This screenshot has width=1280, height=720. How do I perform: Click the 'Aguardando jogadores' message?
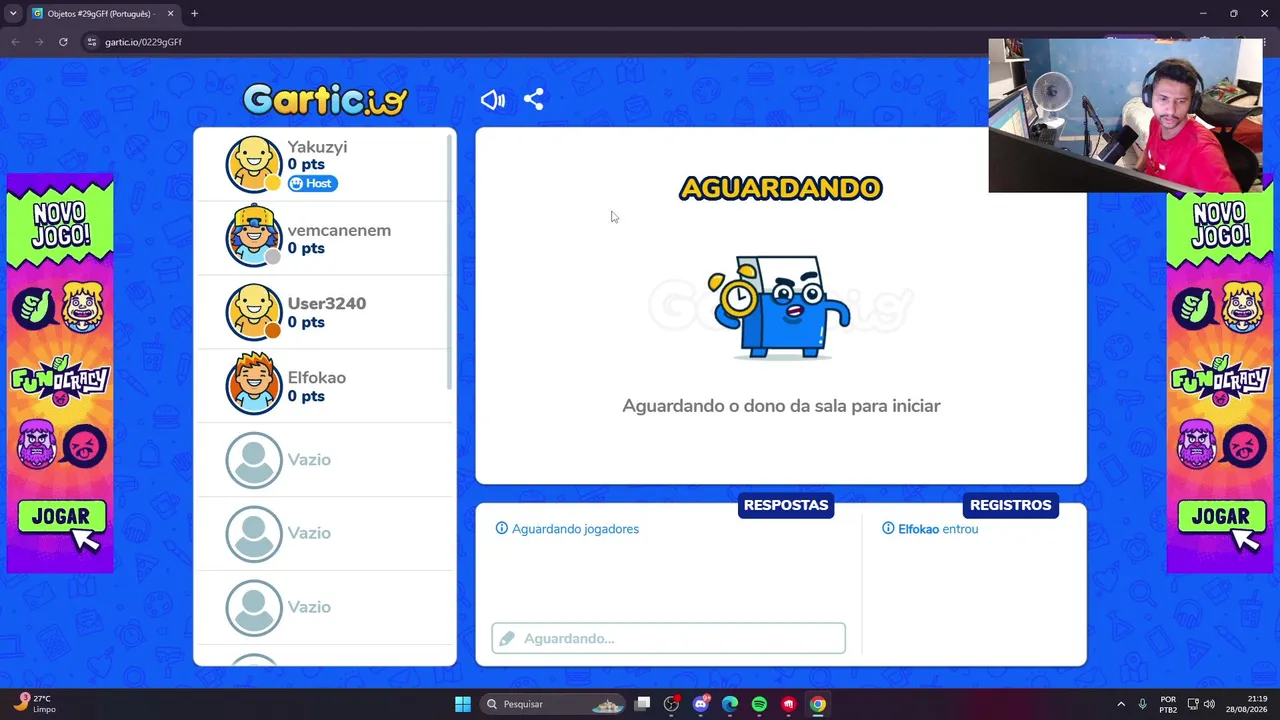tap(575, 529)
